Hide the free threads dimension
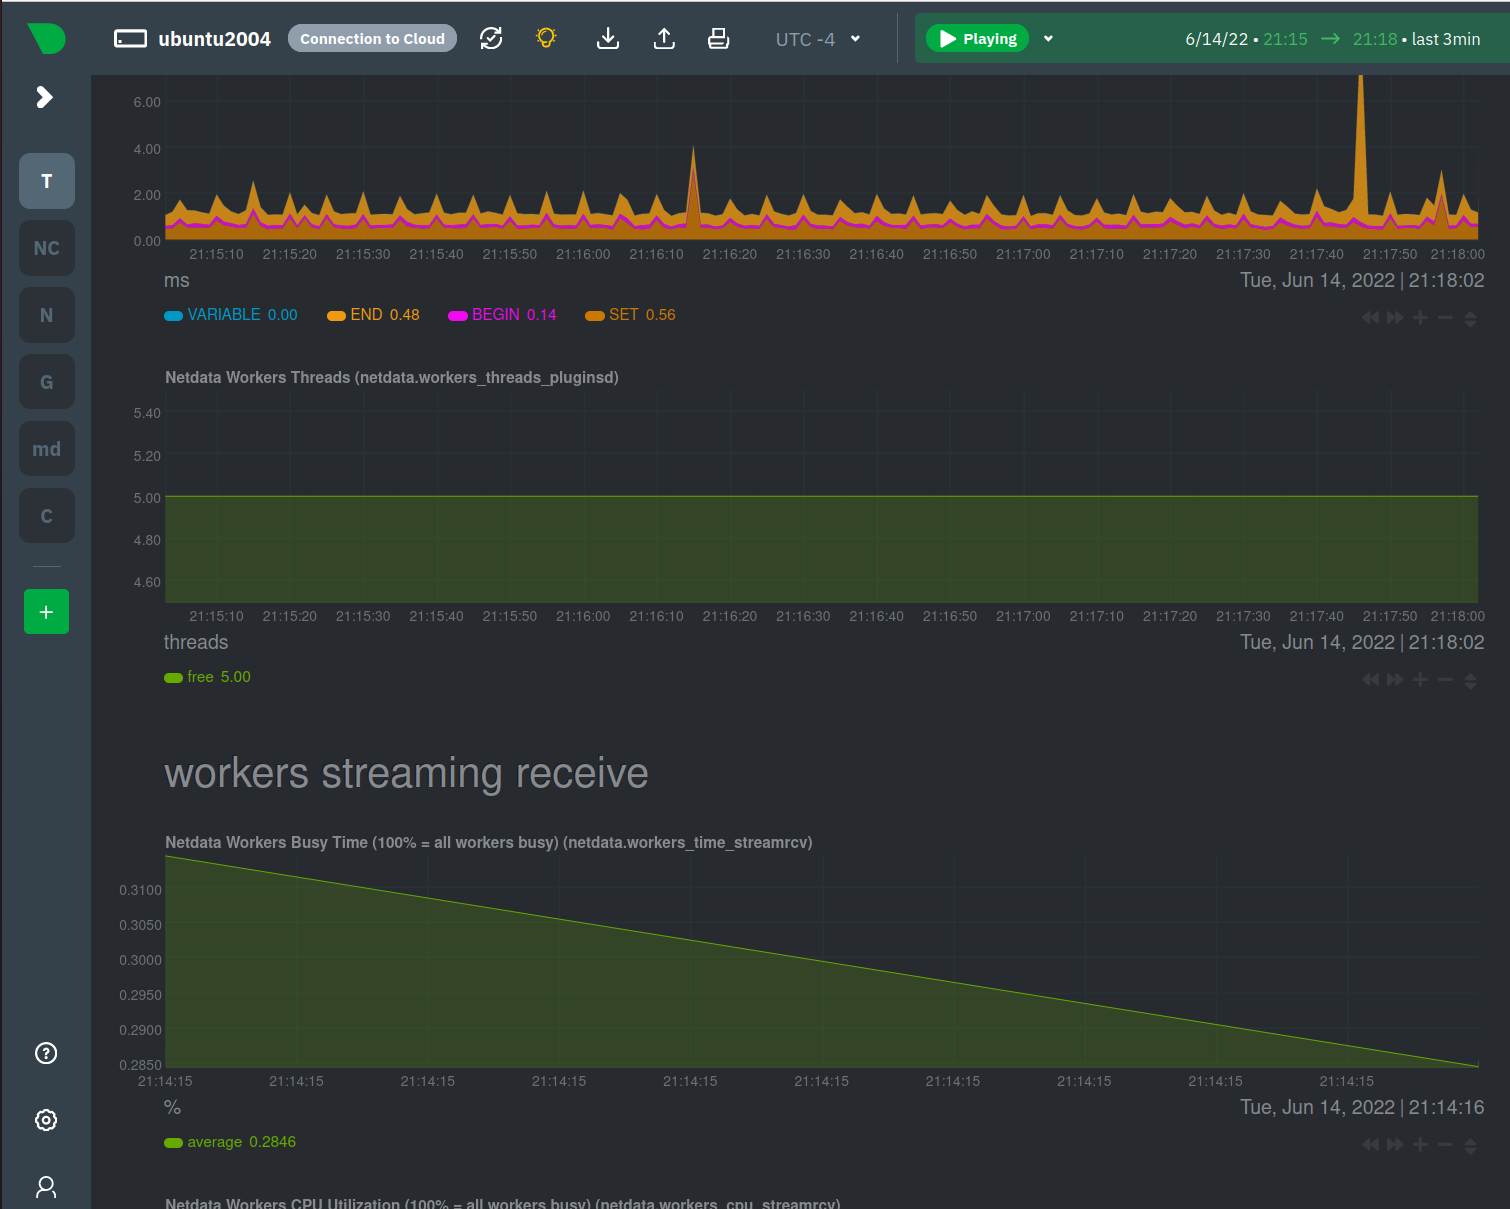 (x=207, y=677)
